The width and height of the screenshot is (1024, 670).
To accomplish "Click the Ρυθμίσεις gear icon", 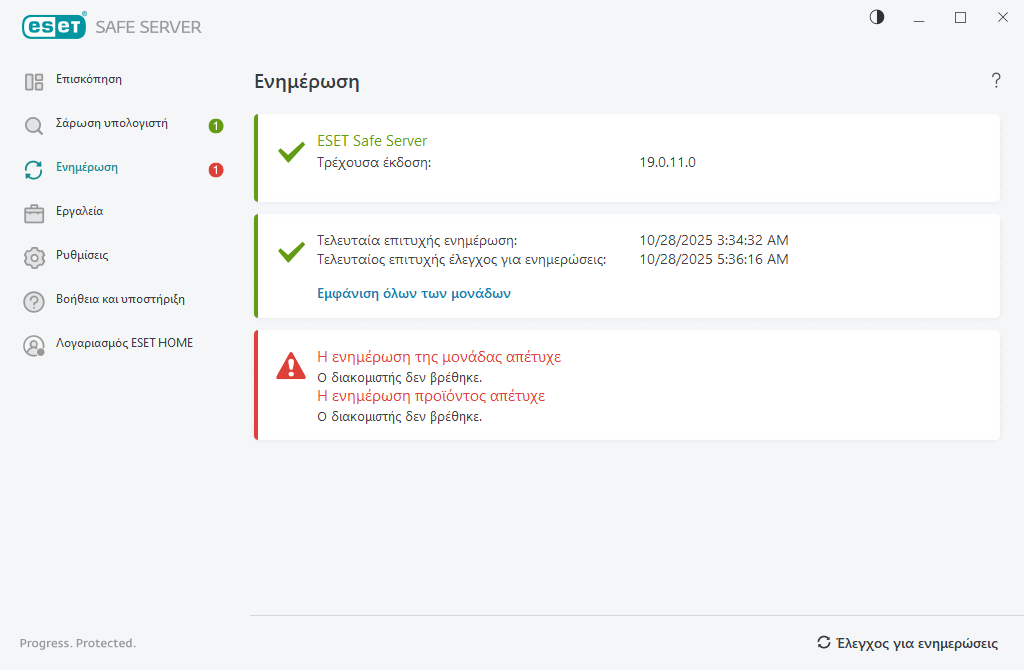I will 34,257.
